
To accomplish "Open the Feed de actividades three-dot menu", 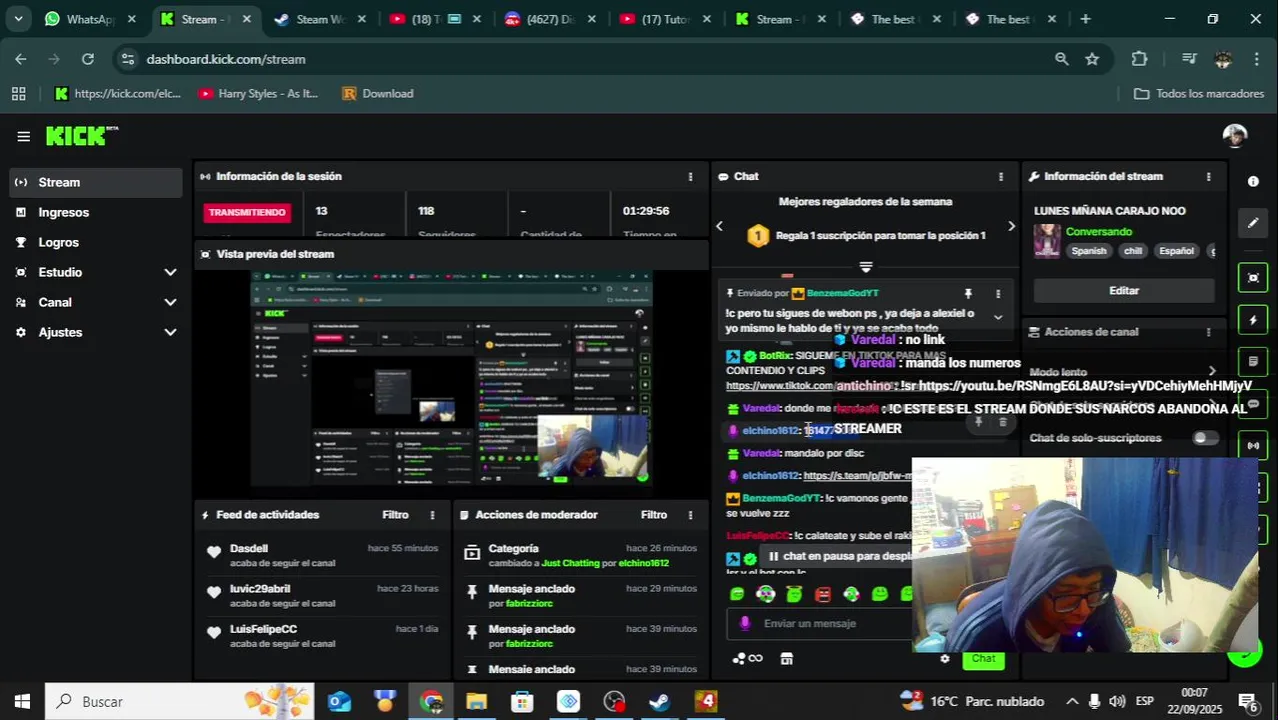I will [432, 515].
